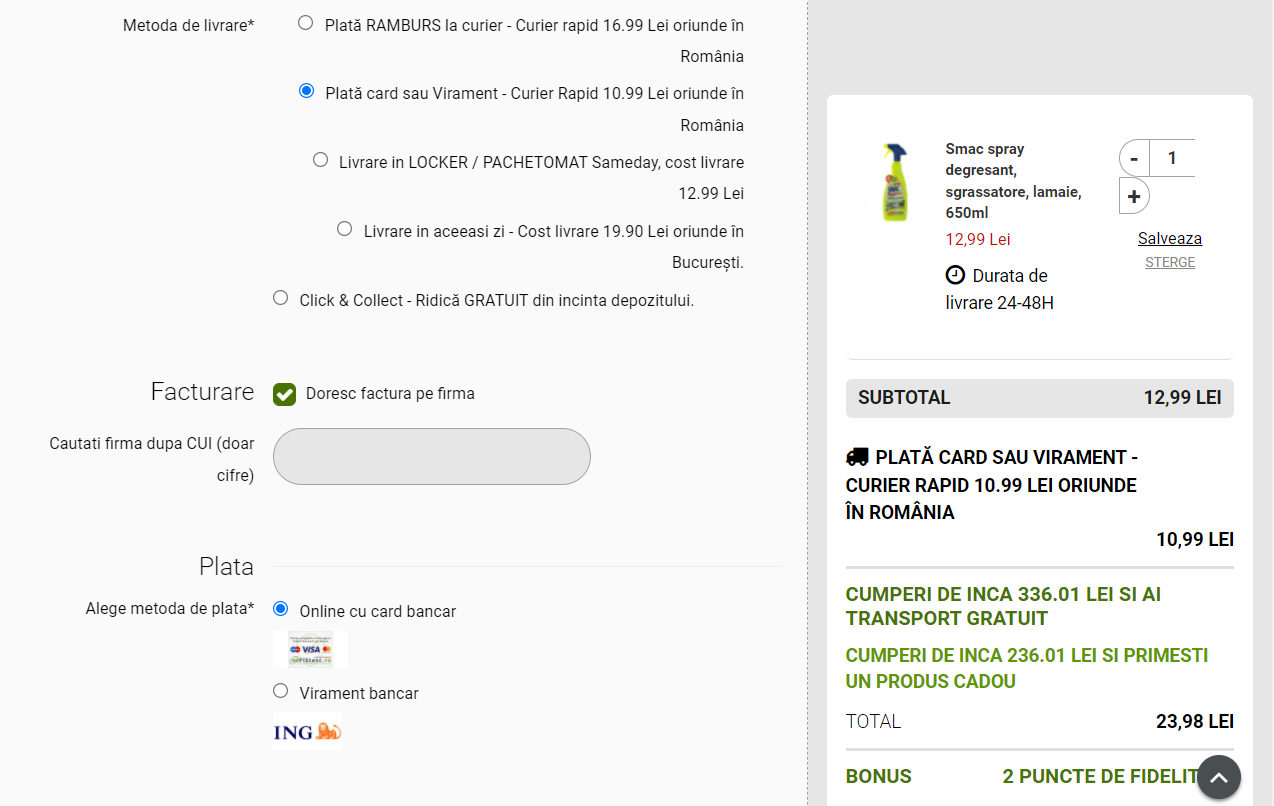The height and width of the screenshot is (806, 1274).
Task: Select Plată RAMBURS la curier delivery option
Action: pos(306,23)
